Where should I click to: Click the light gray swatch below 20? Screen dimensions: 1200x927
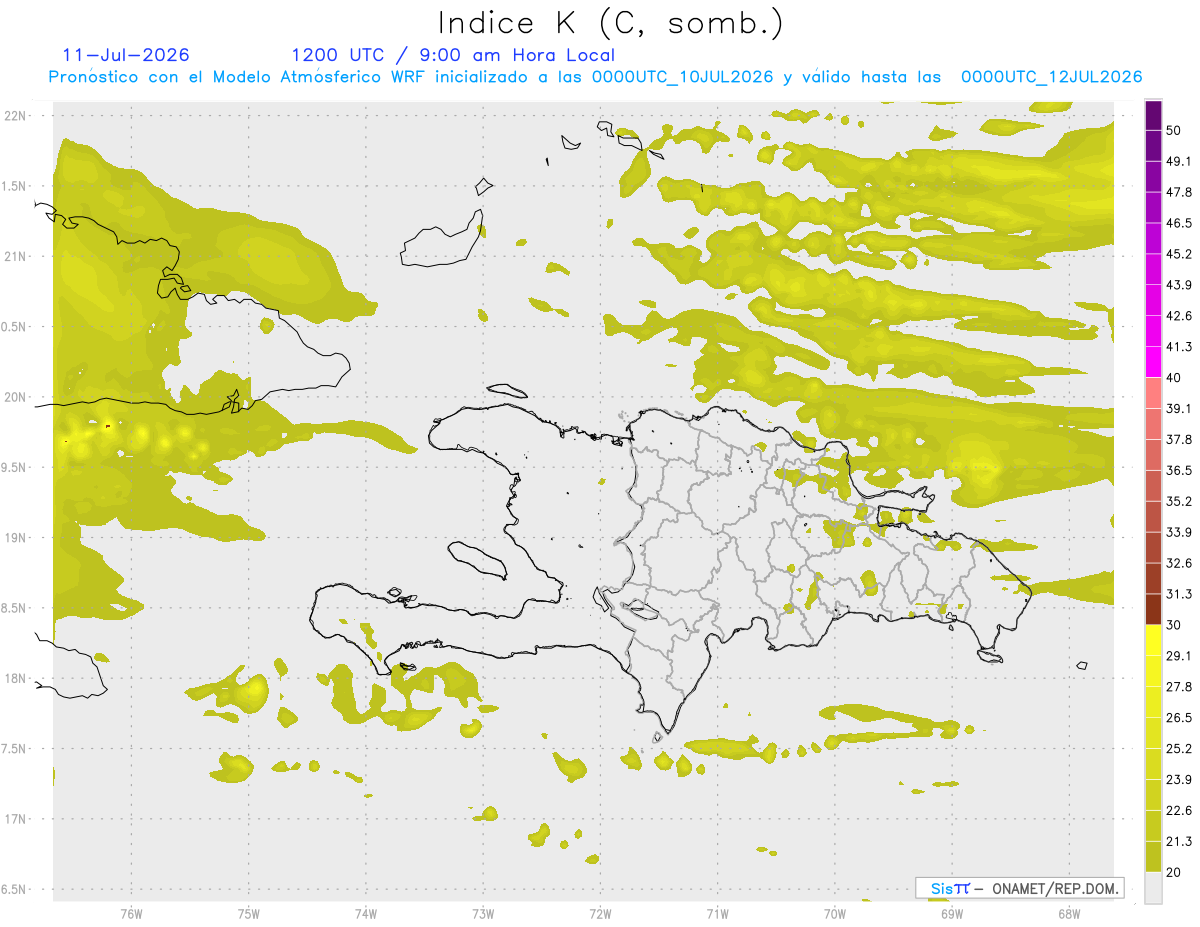1153,888
